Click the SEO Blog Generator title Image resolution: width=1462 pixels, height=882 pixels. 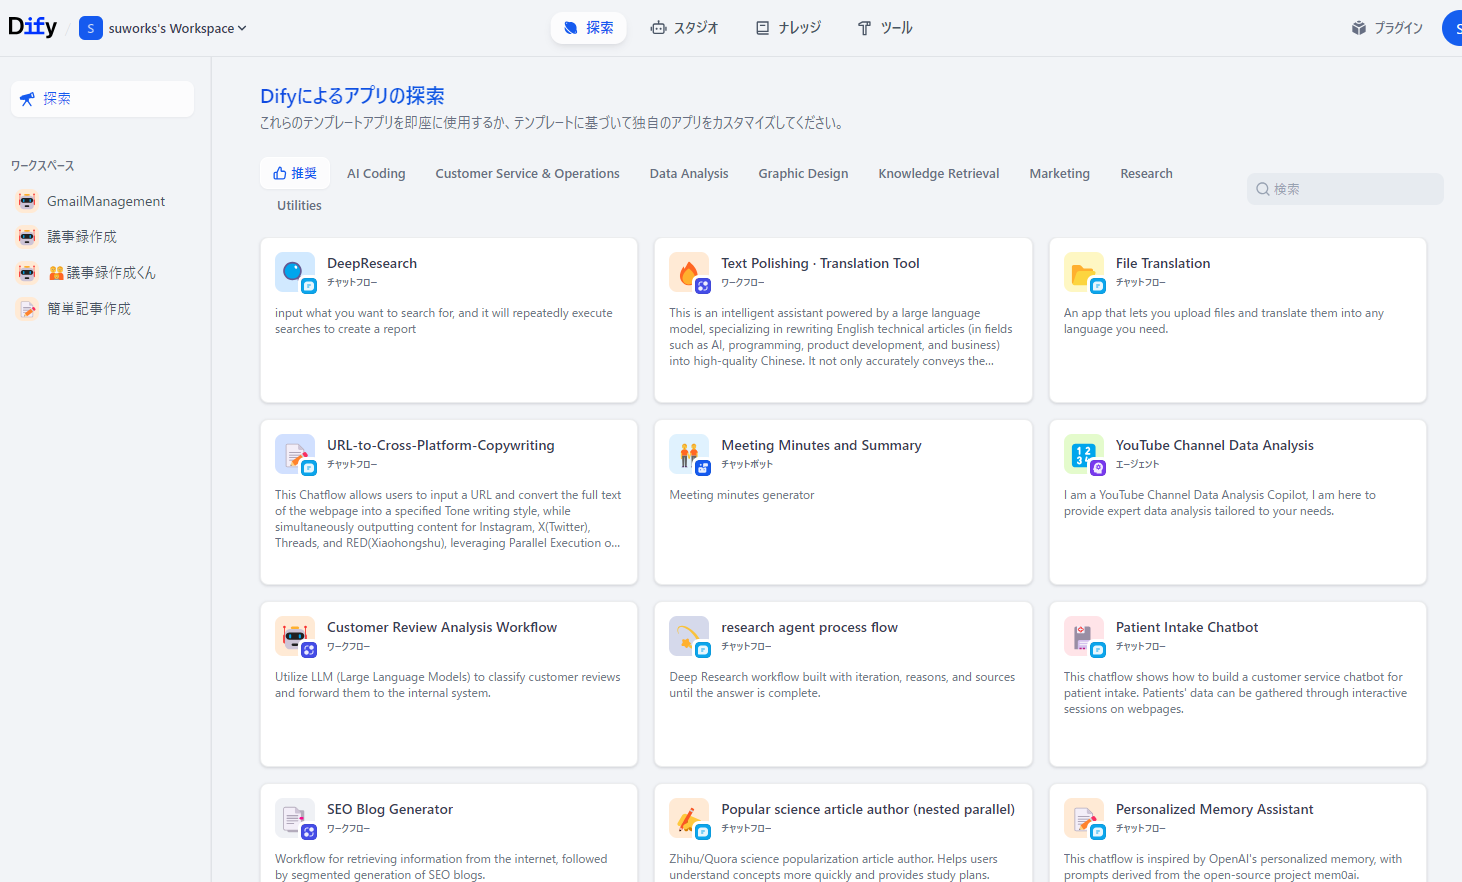[390, 809]
